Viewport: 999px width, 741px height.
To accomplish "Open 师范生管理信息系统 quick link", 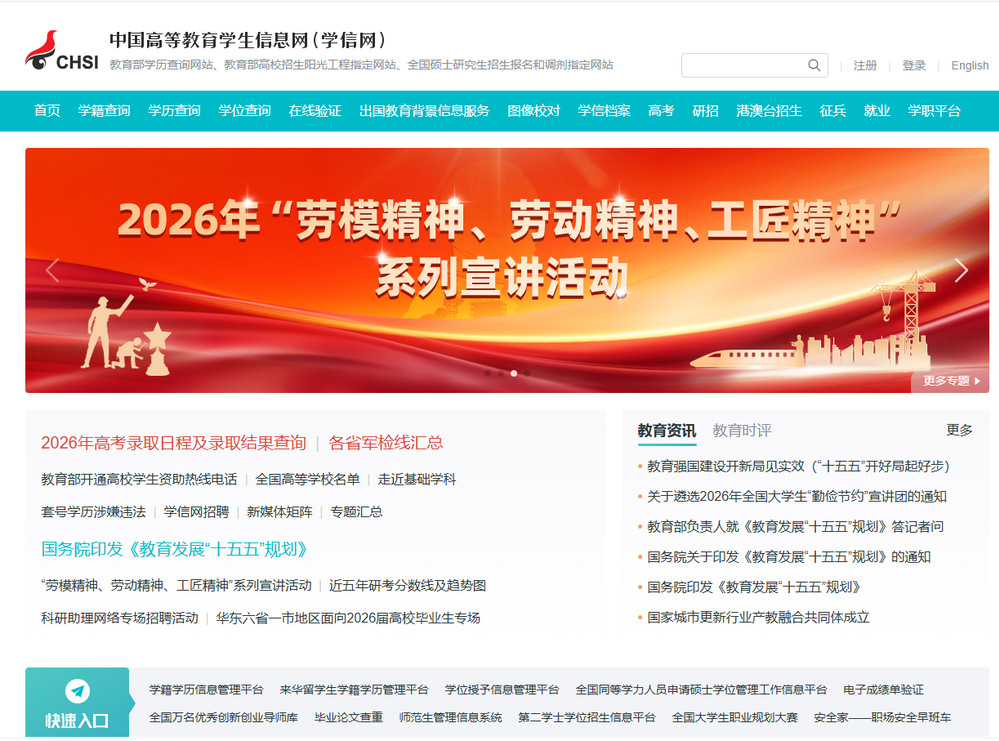I will click(450, 717).
